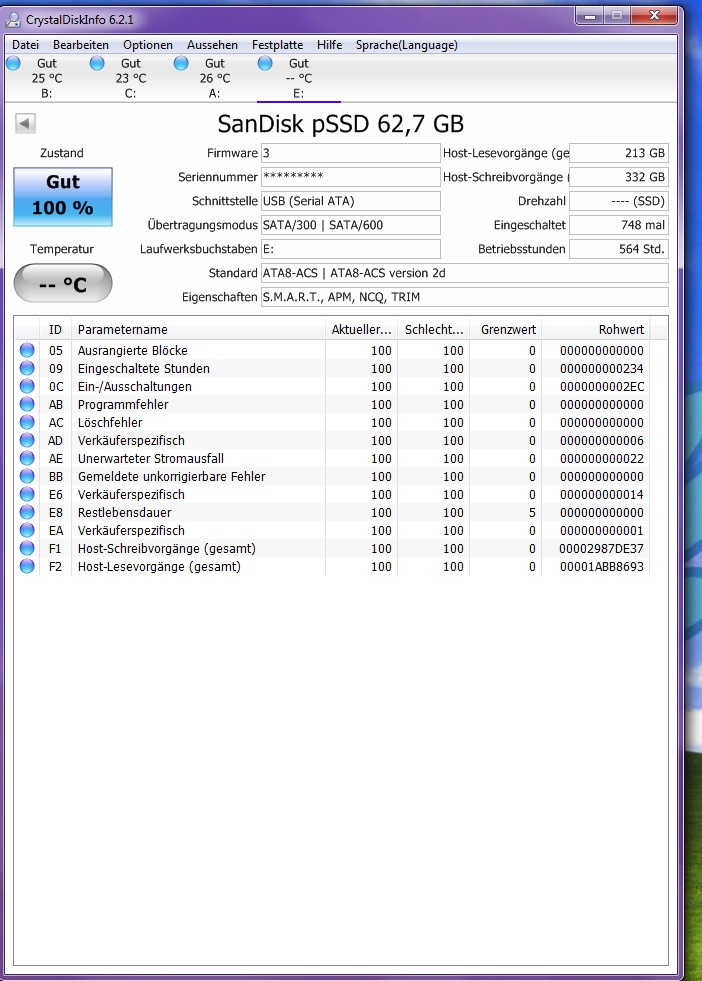The image size is (702, 981).
Task: Click the Host-Lesevorgänge value 213 GB
Action: tap(618, 153)
